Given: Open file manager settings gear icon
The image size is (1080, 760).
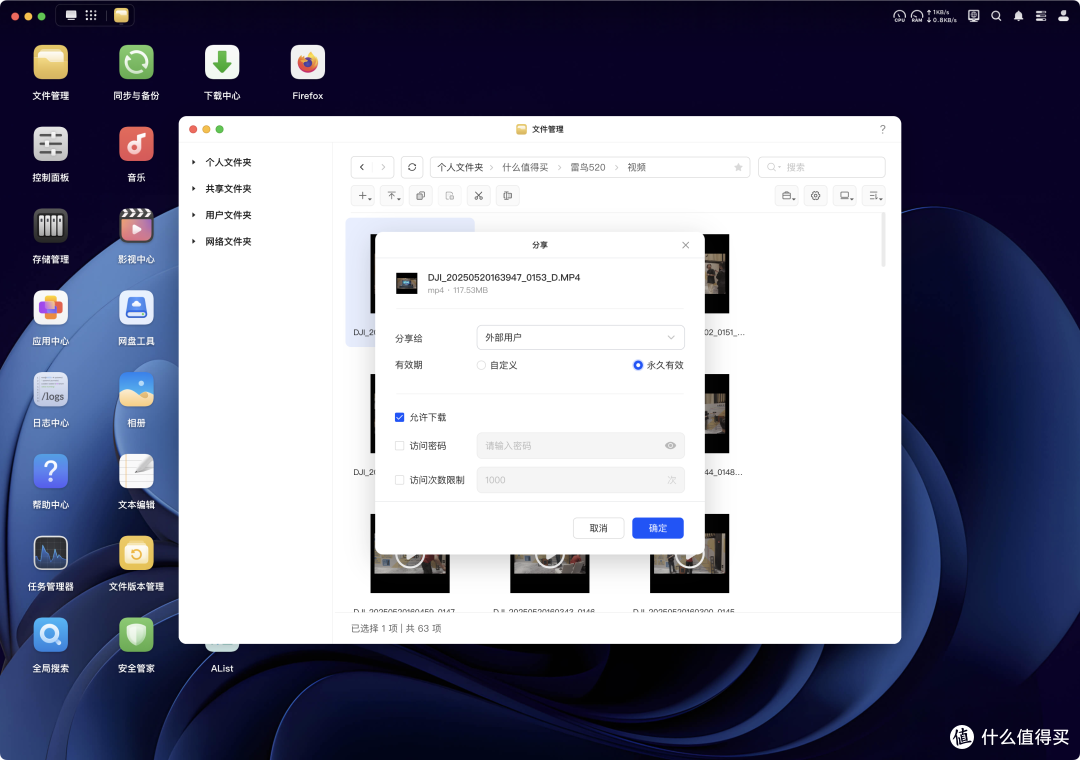Looking at the screenshot, I should coord(816,196).
